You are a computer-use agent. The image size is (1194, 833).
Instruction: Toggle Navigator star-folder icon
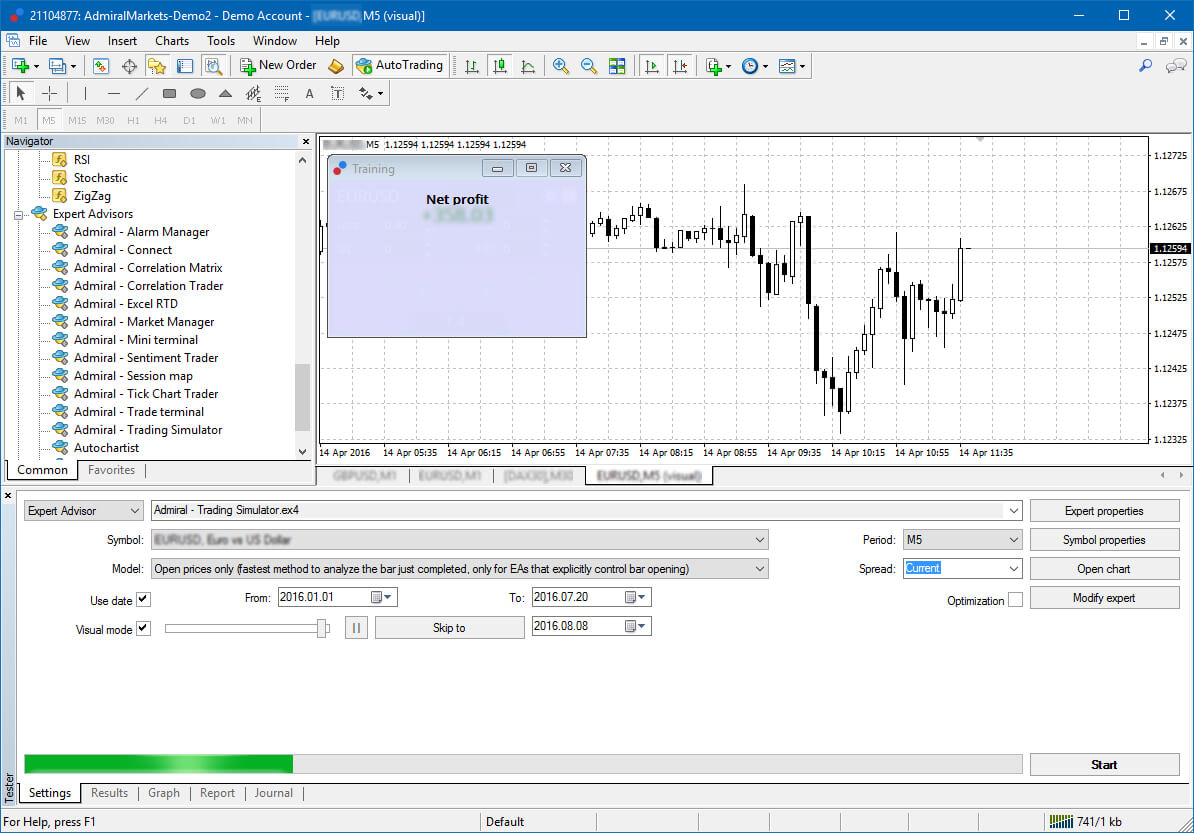[x=157, y=66]
